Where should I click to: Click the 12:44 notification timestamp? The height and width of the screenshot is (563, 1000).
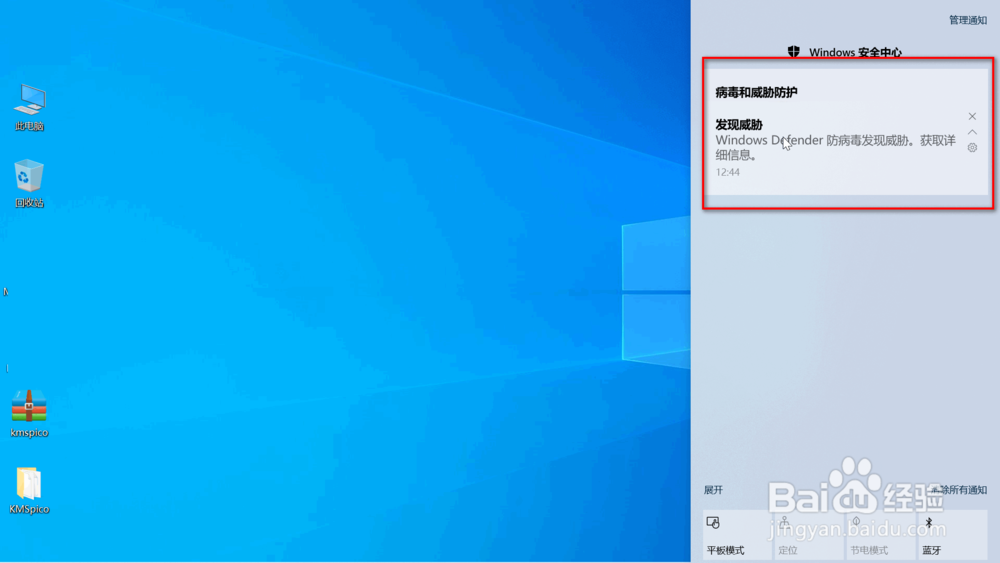click(727, 172)
